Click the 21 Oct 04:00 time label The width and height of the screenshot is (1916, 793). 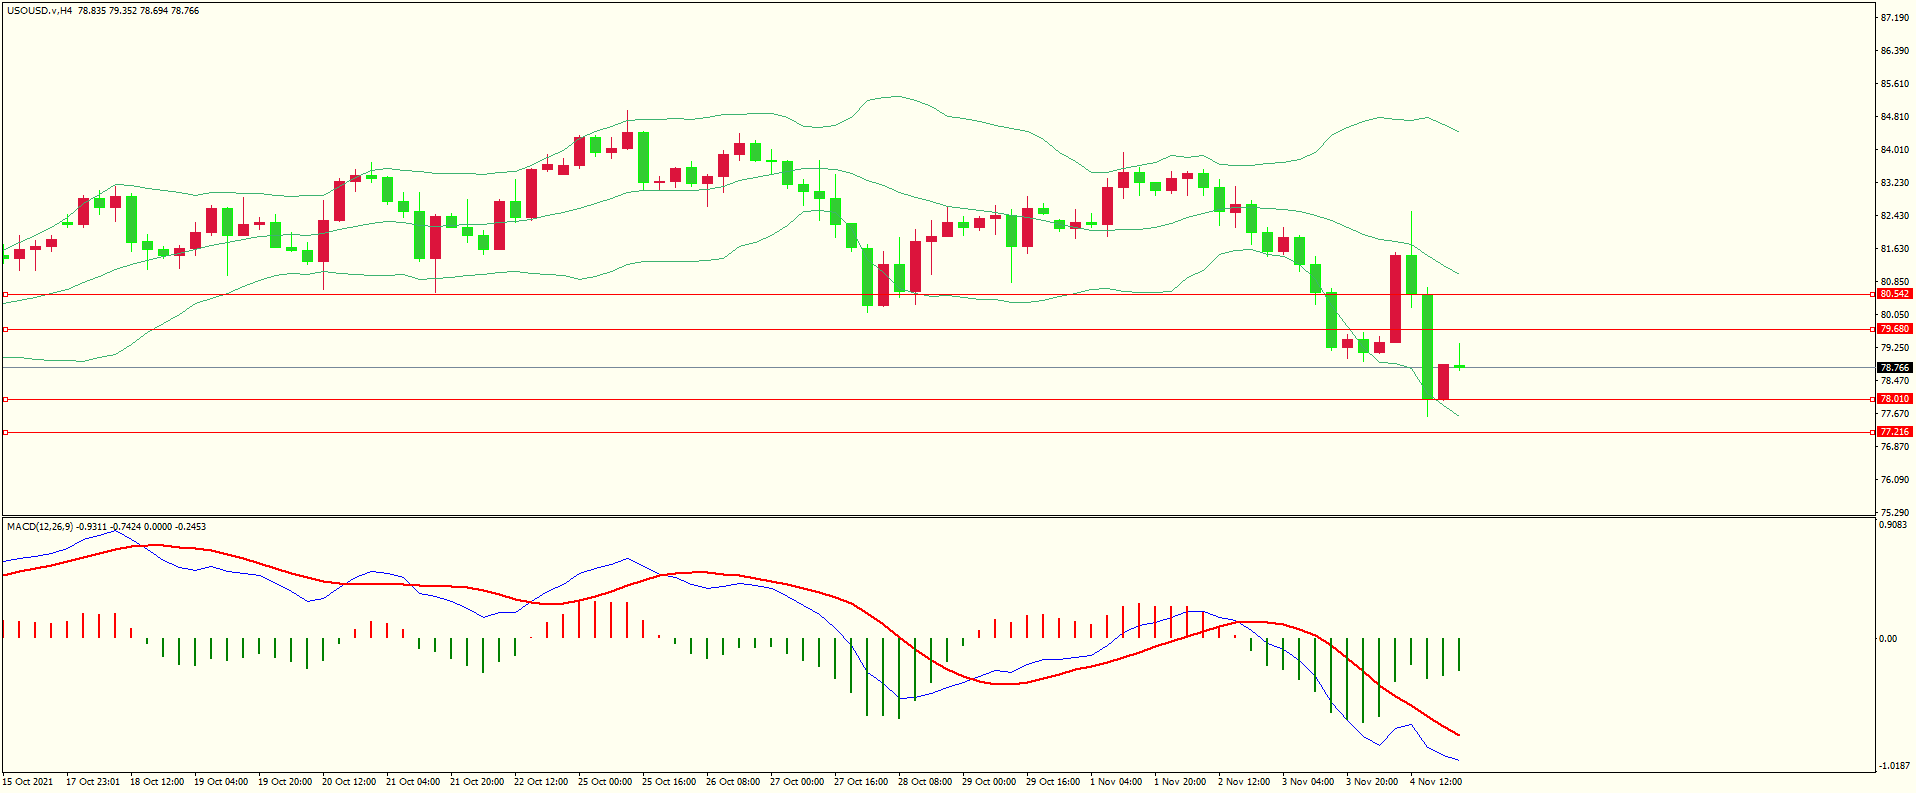tap(413, 782)
